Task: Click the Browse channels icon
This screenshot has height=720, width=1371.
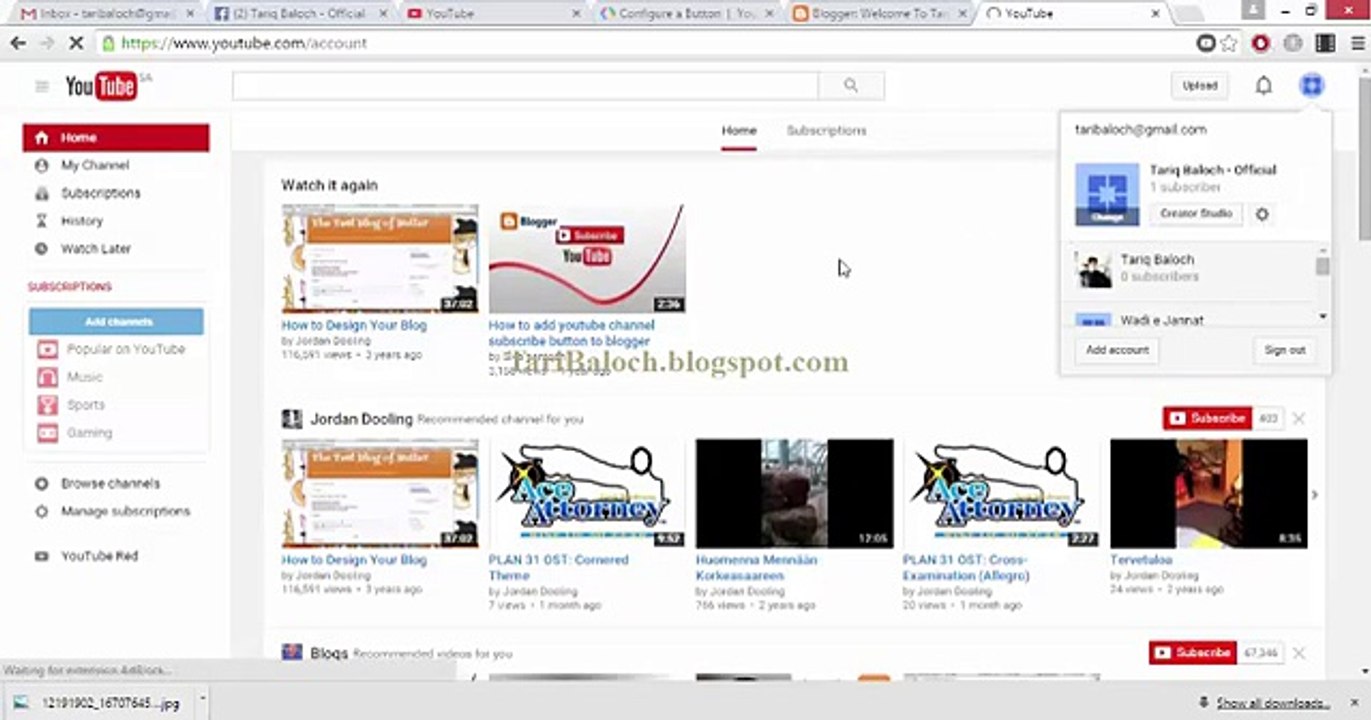Action: (x=41, y=484)
